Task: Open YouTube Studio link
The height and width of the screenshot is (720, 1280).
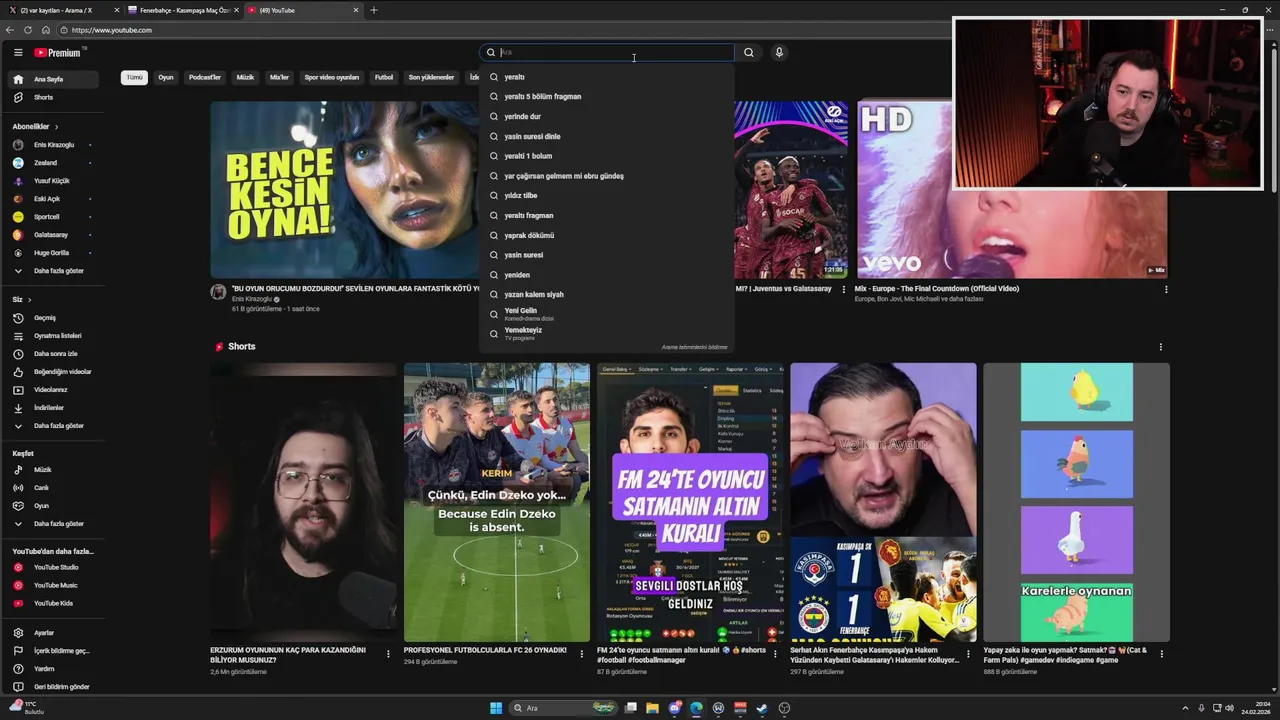Action: pos(52,567)
